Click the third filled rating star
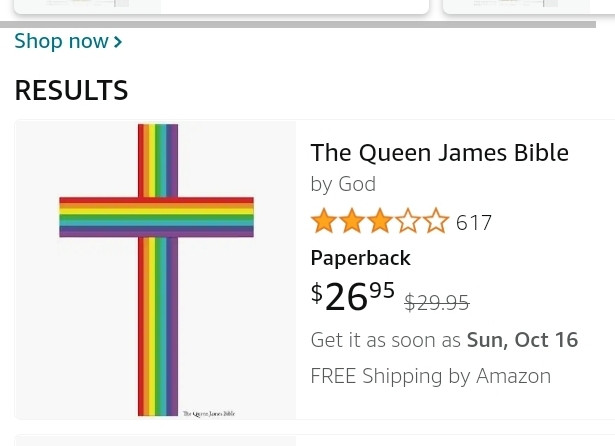Viewport: 615px width, 446px height. click(x=379, y=221)
